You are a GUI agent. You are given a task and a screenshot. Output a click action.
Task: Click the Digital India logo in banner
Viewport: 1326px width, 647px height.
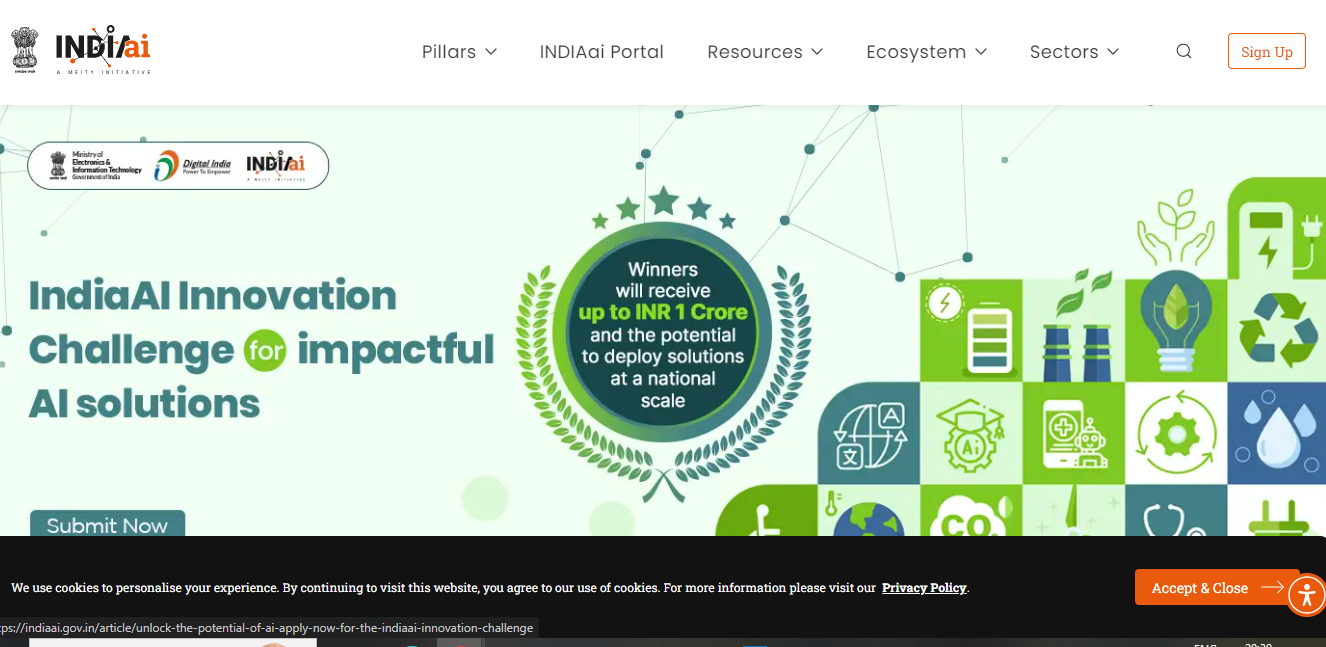[x=193, y=166]
